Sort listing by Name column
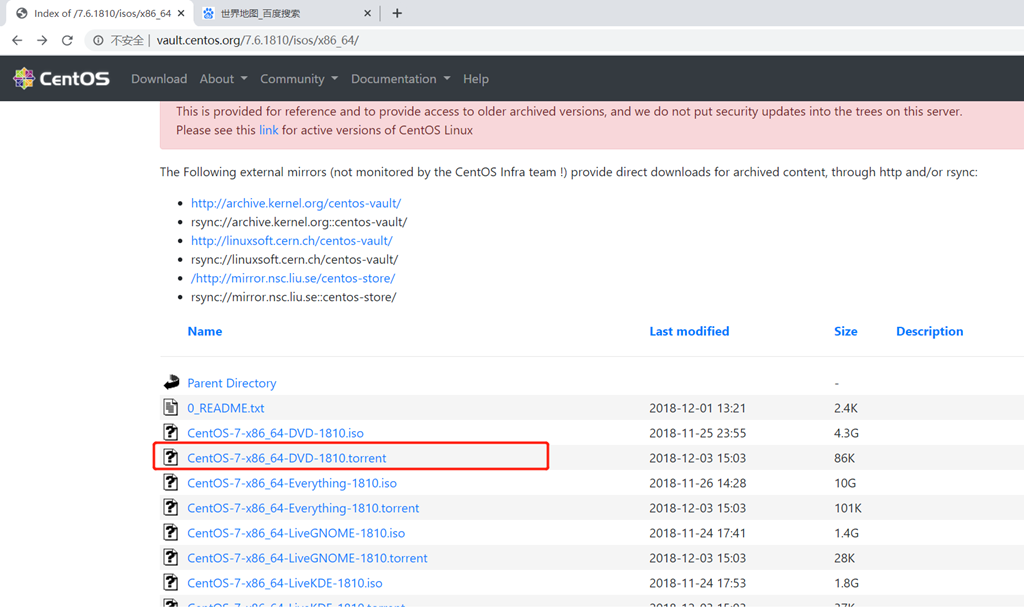The image size is (1024, 608). [x=204, y=331]
